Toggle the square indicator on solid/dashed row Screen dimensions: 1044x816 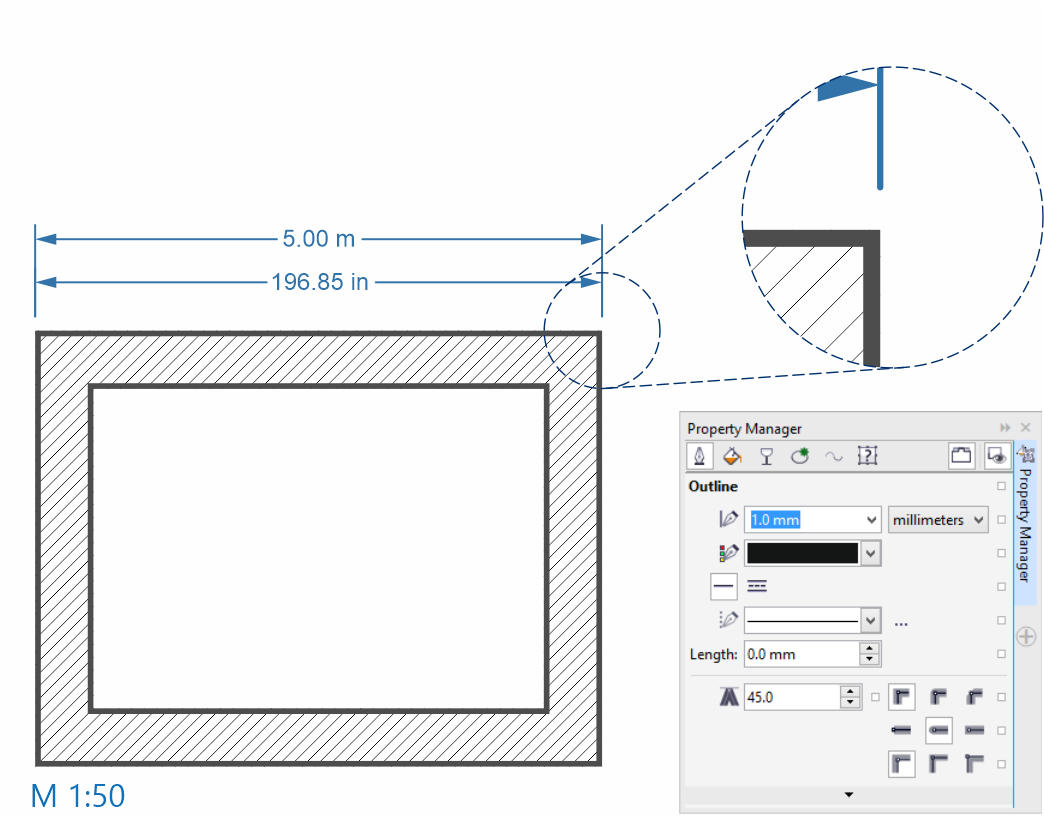coord(1001,586)
